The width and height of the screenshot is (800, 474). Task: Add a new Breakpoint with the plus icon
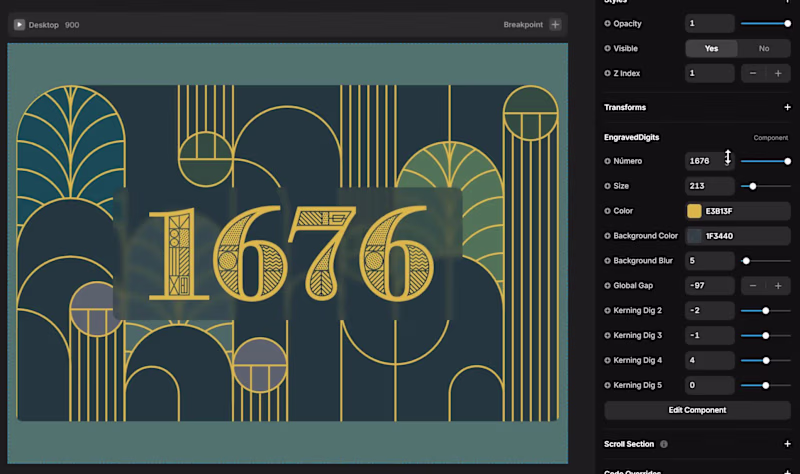[555, 24]
